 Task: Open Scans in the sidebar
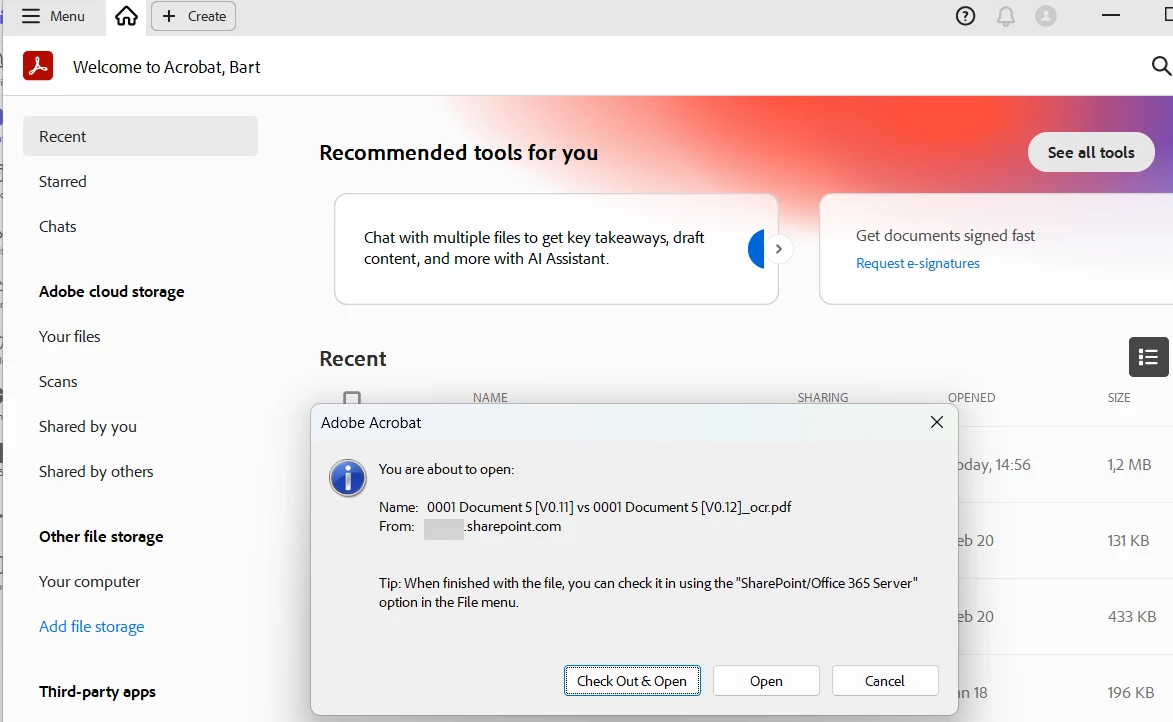(58, 382)
